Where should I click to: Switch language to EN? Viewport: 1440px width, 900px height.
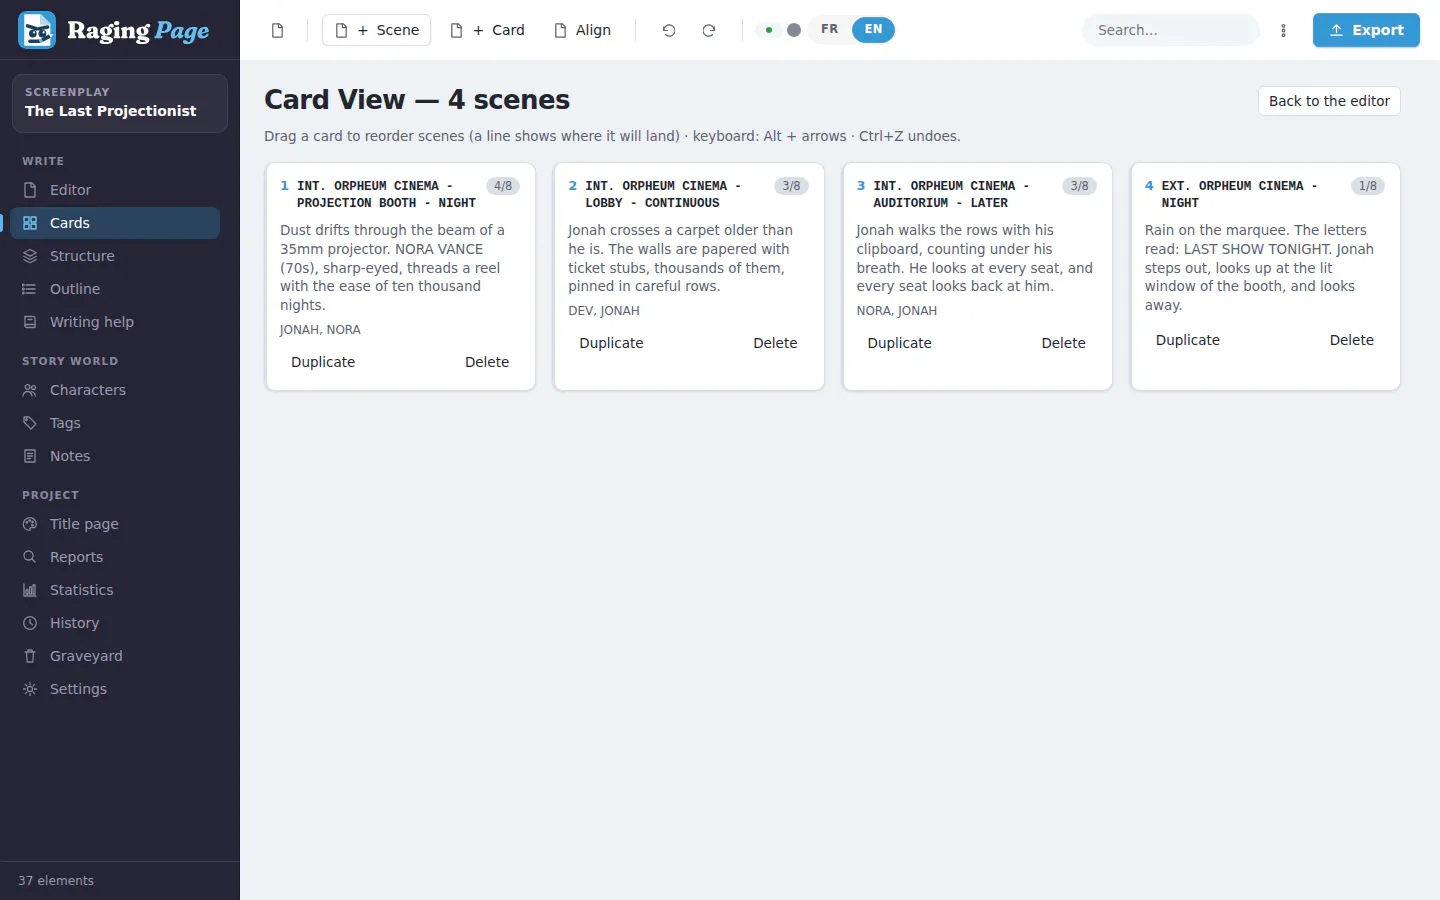click(x=873, y=30)
